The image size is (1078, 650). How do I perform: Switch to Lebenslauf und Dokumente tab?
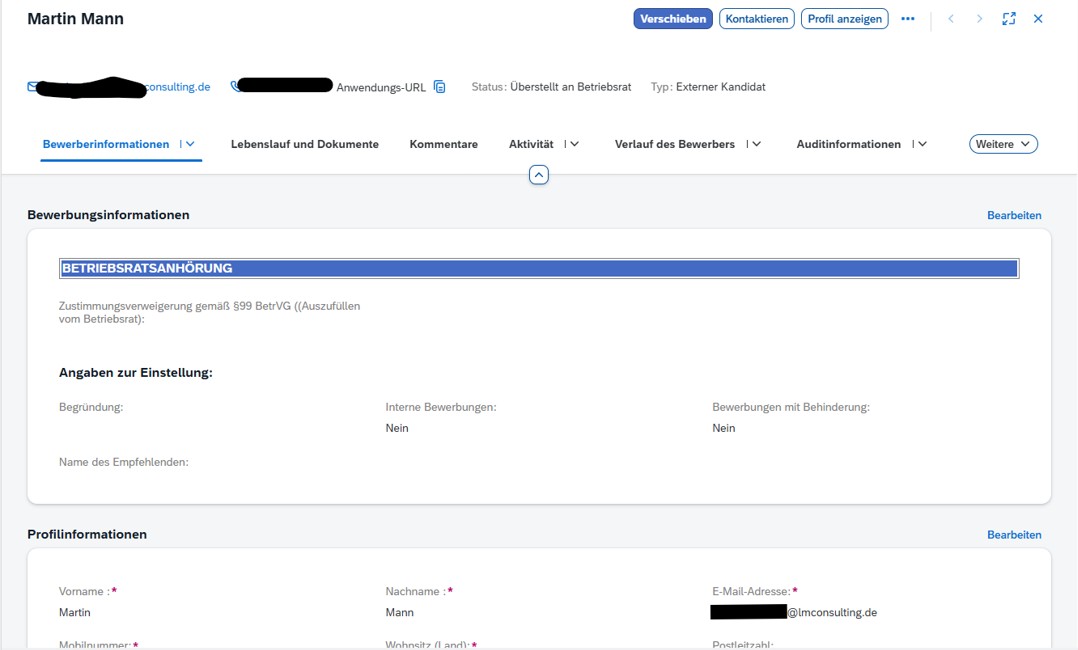(304, 144)
